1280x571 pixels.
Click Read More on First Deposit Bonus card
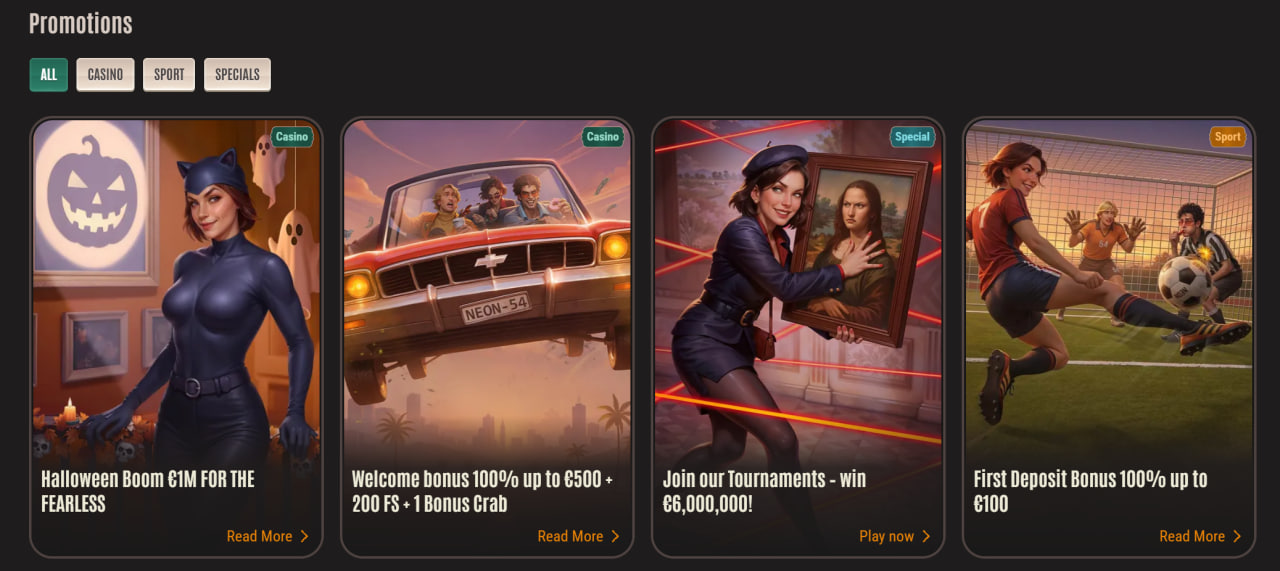click(x=1192, y=536)
